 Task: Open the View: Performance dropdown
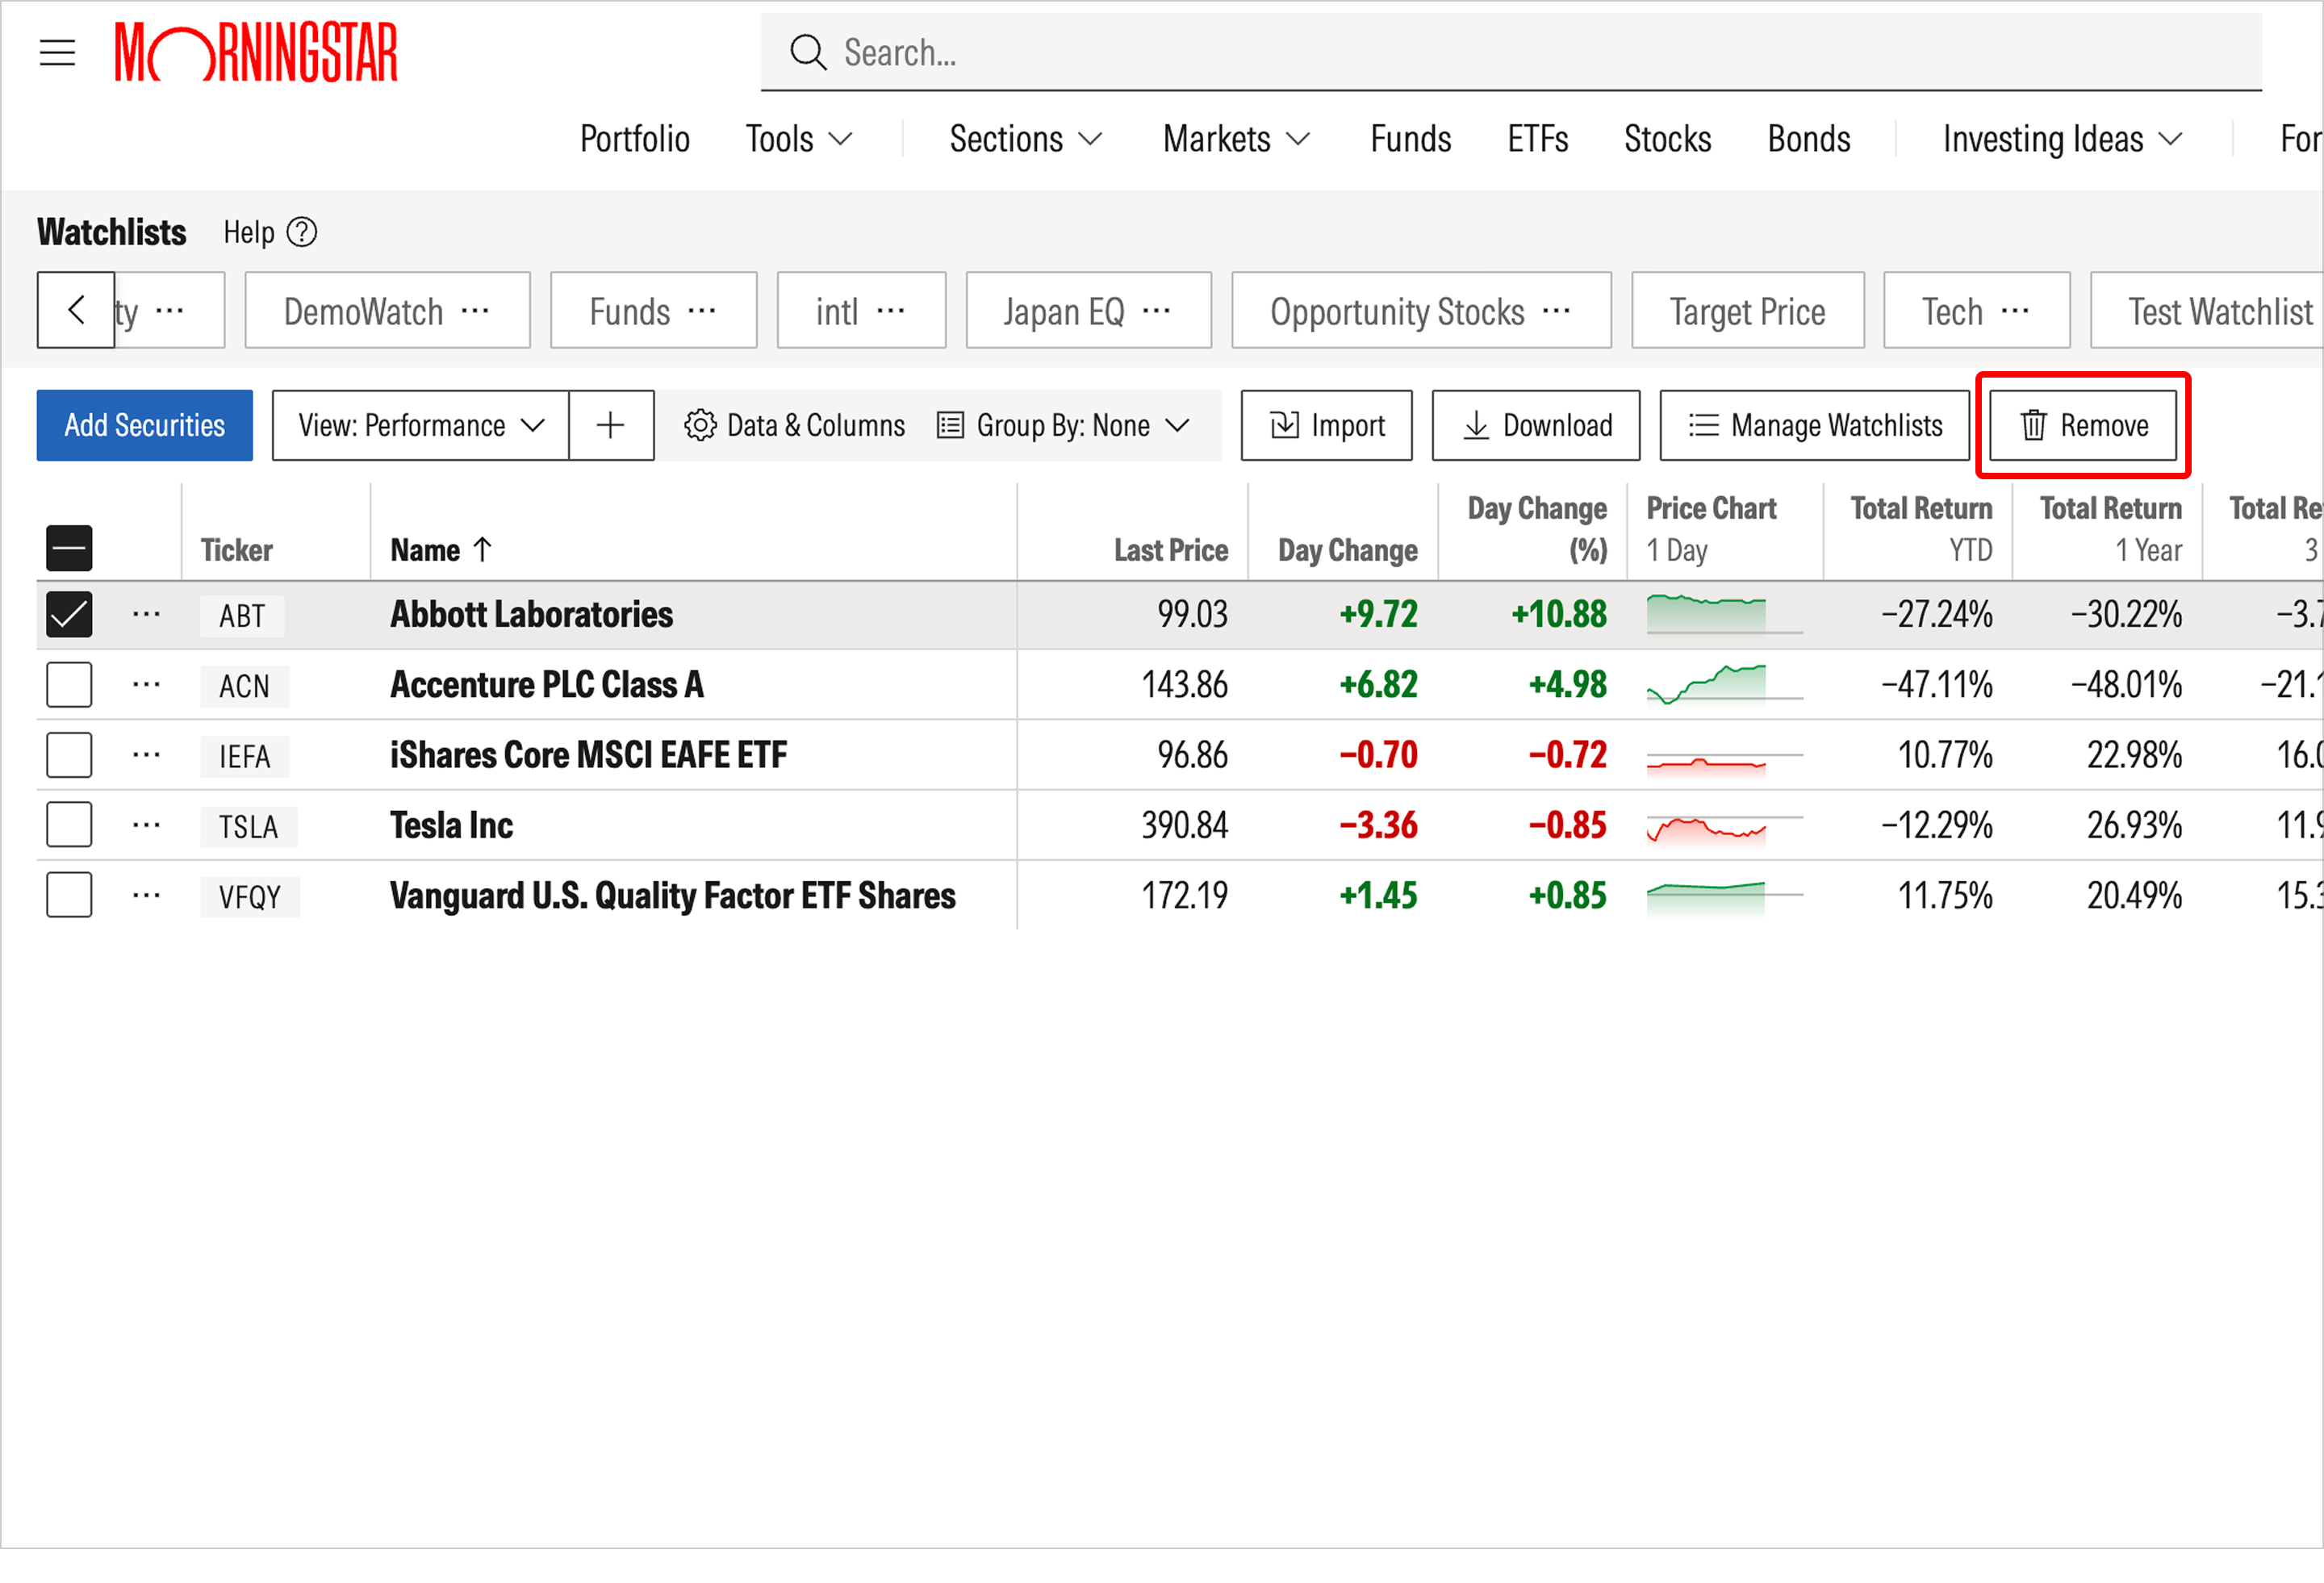point(421,425)
